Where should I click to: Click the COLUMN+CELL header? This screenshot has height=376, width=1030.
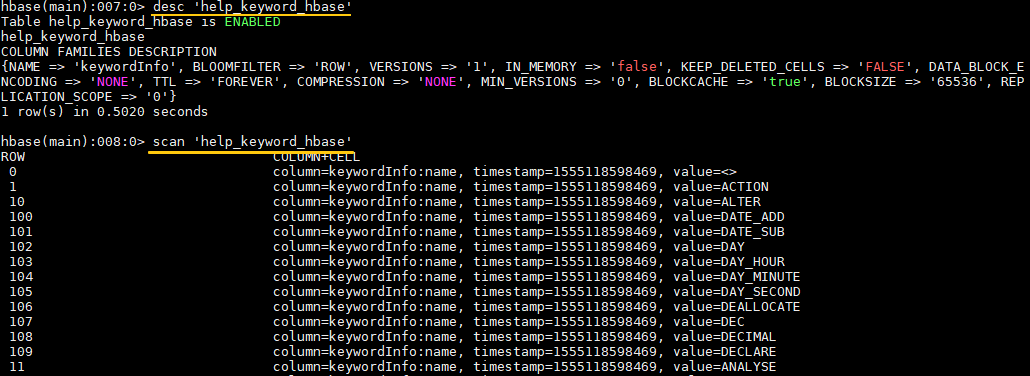317,158
